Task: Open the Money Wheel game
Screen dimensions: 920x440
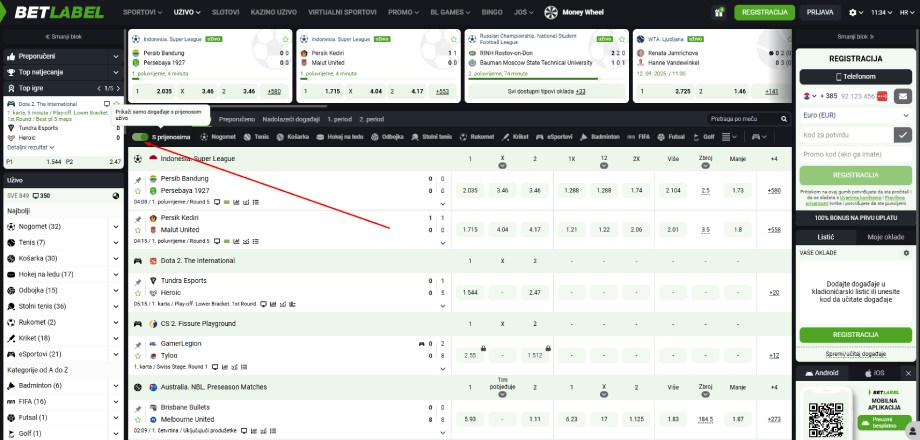Action: point(574,12)
